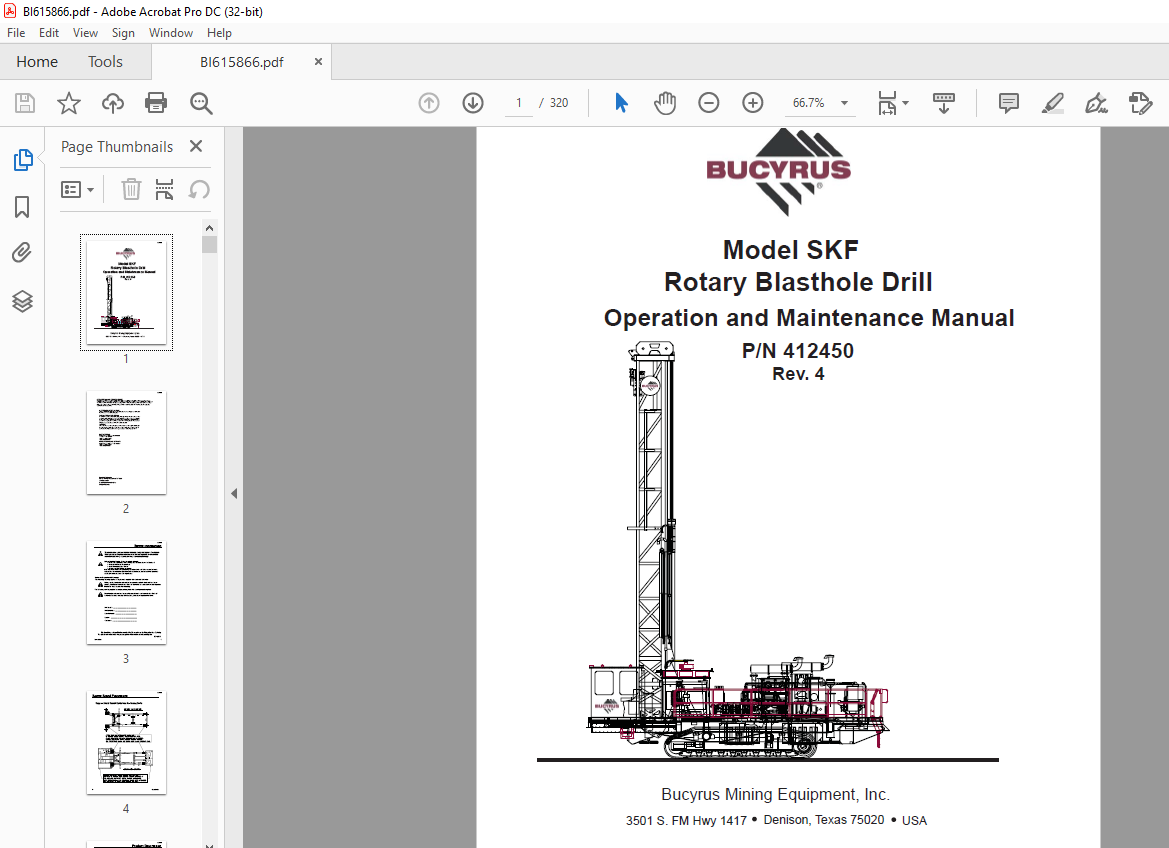This screenshot has height=848, width=1169.
Task: Switch to the Tools tab
Action: [x=105, y=62]
